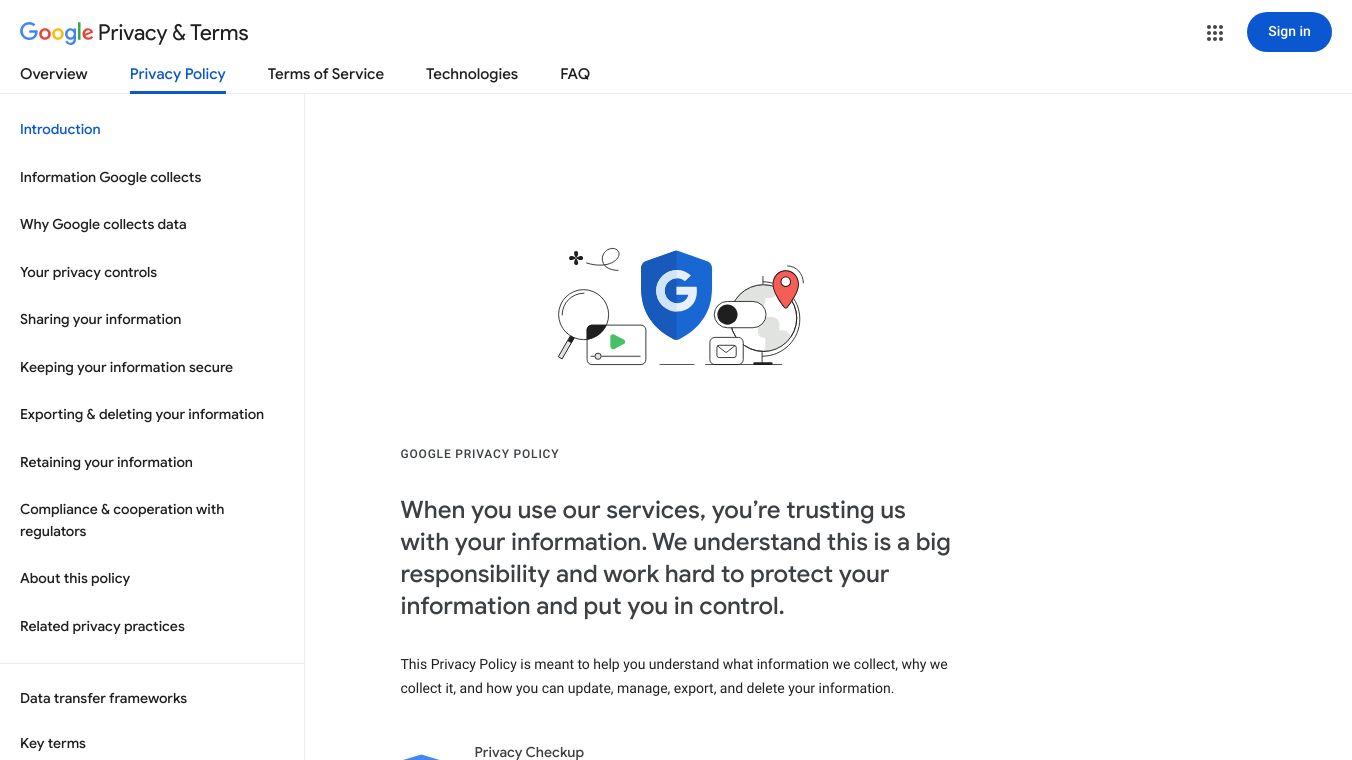
Task: Select the Privacy Policy tab
Action: [x=178, y=74]
